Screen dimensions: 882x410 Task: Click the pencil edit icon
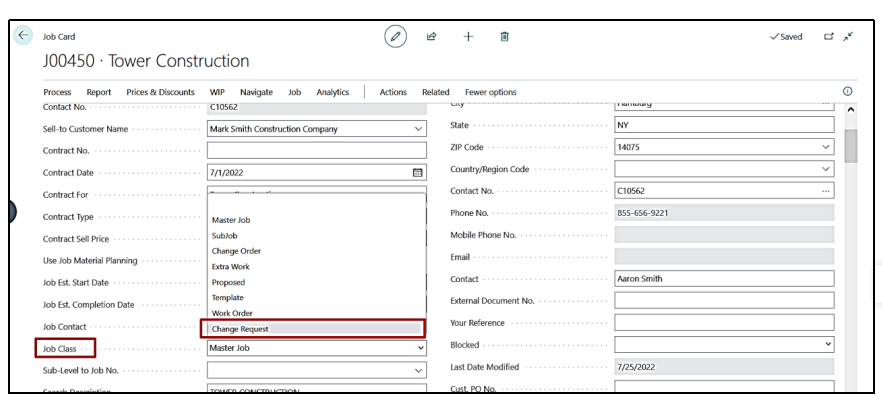tap(397, 37)
